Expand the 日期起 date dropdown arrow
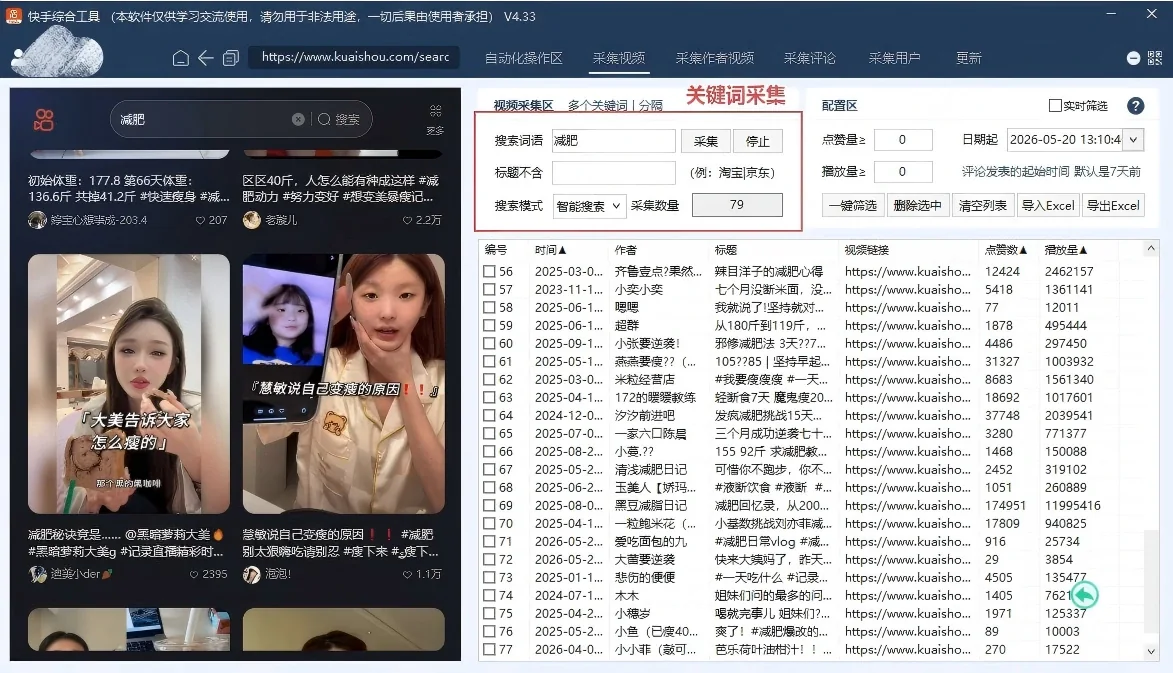Viewport: 1173px width, 673px height. pos(1133,140)
